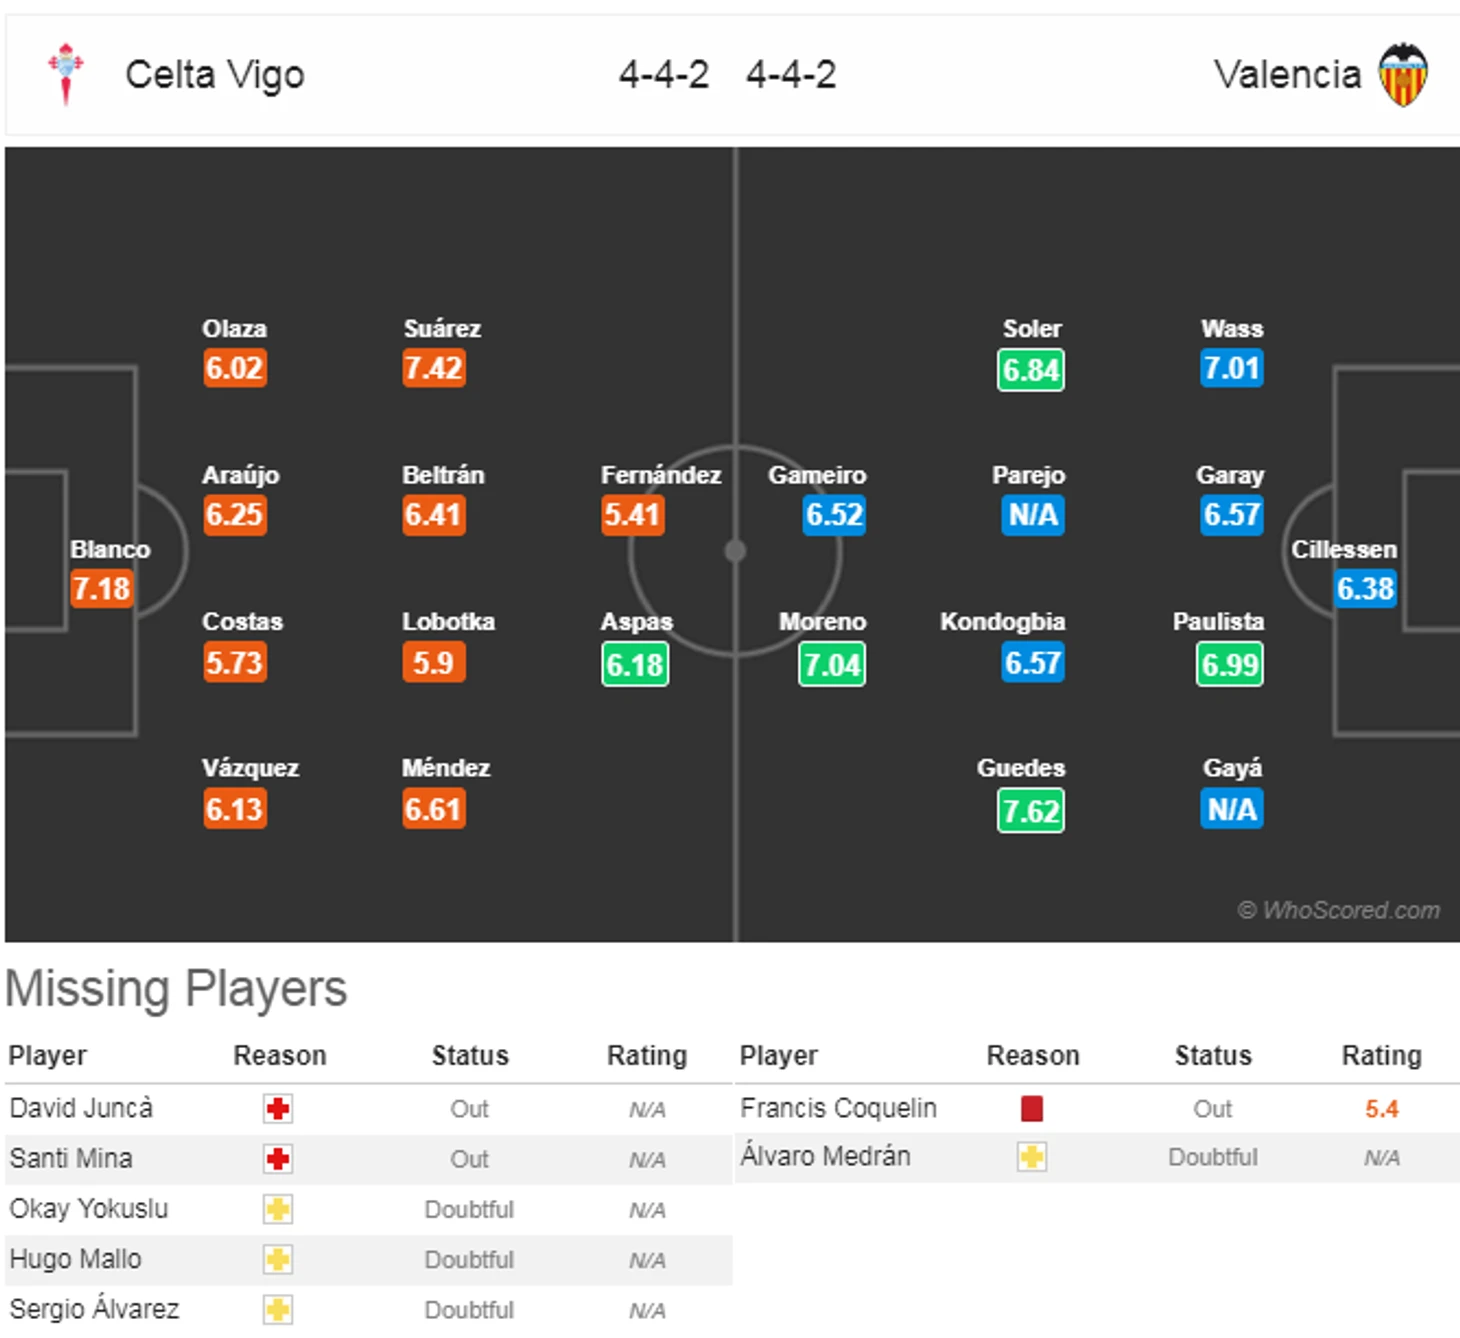Click Francis Coquelin's red card suspension icon
Screen dimensions: 1460x1338
1032,1108
